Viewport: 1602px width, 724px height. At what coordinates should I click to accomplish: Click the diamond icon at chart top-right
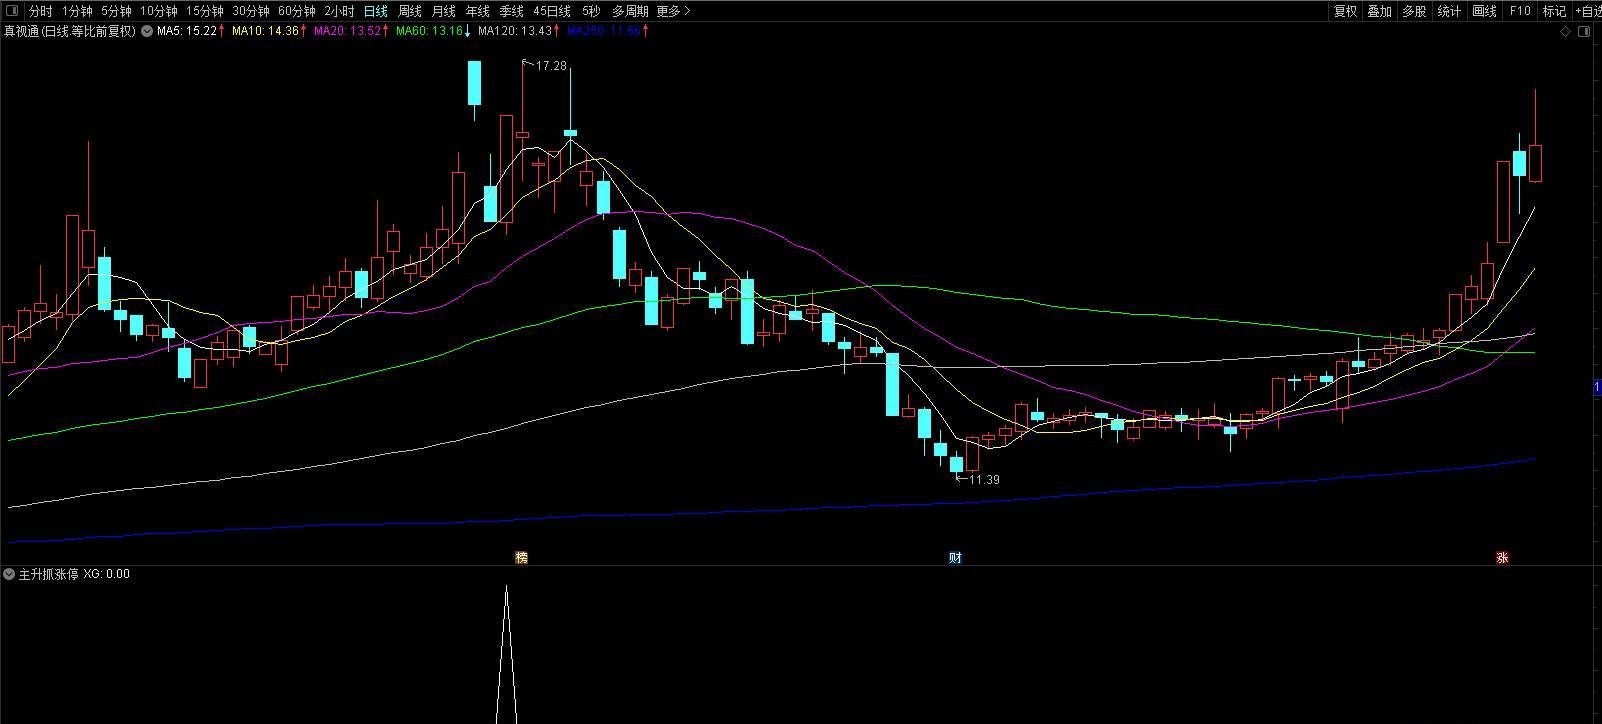click(x=1565, y=32)
